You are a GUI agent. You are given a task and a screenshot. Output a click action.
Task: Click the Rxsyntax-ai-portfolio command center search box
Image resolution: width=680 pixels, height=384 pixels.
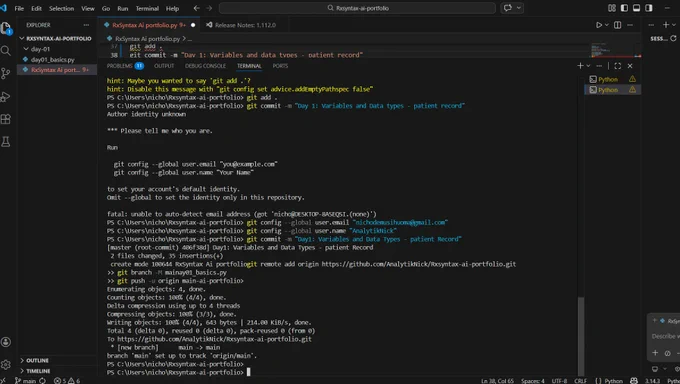point(357,8)
